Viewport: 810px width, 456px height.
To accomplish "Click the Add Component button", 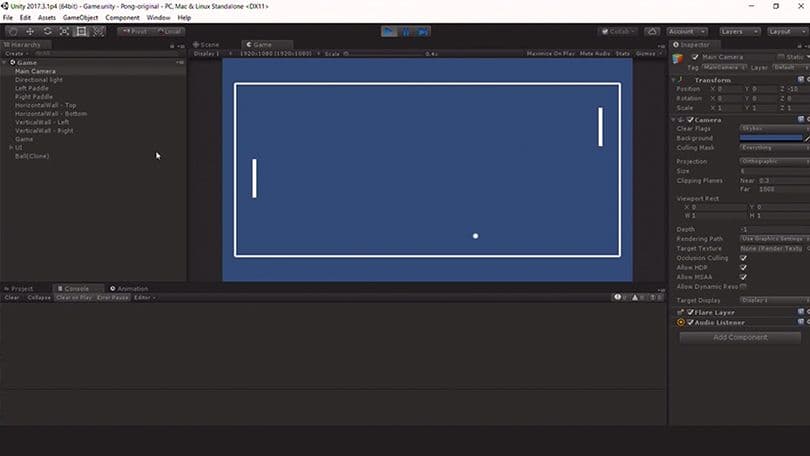I will pyautogui.click(x=740, y=337).
